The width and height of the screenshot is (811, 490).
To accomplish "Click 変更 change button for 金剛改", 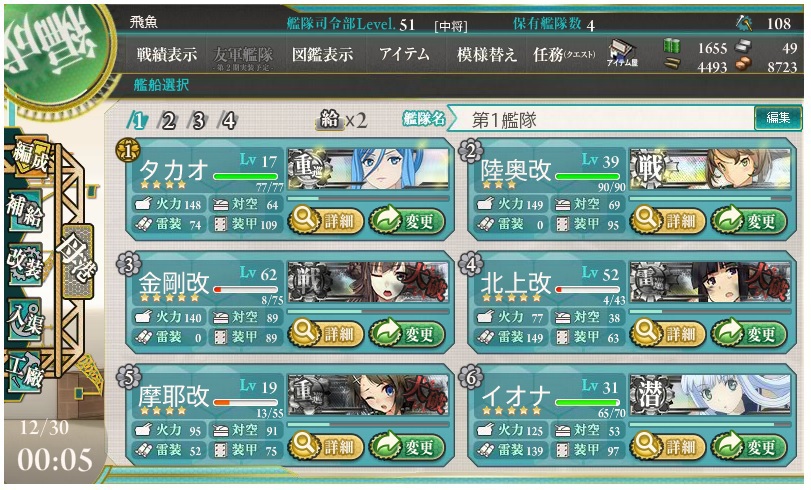I will click(x=408, y=334).
